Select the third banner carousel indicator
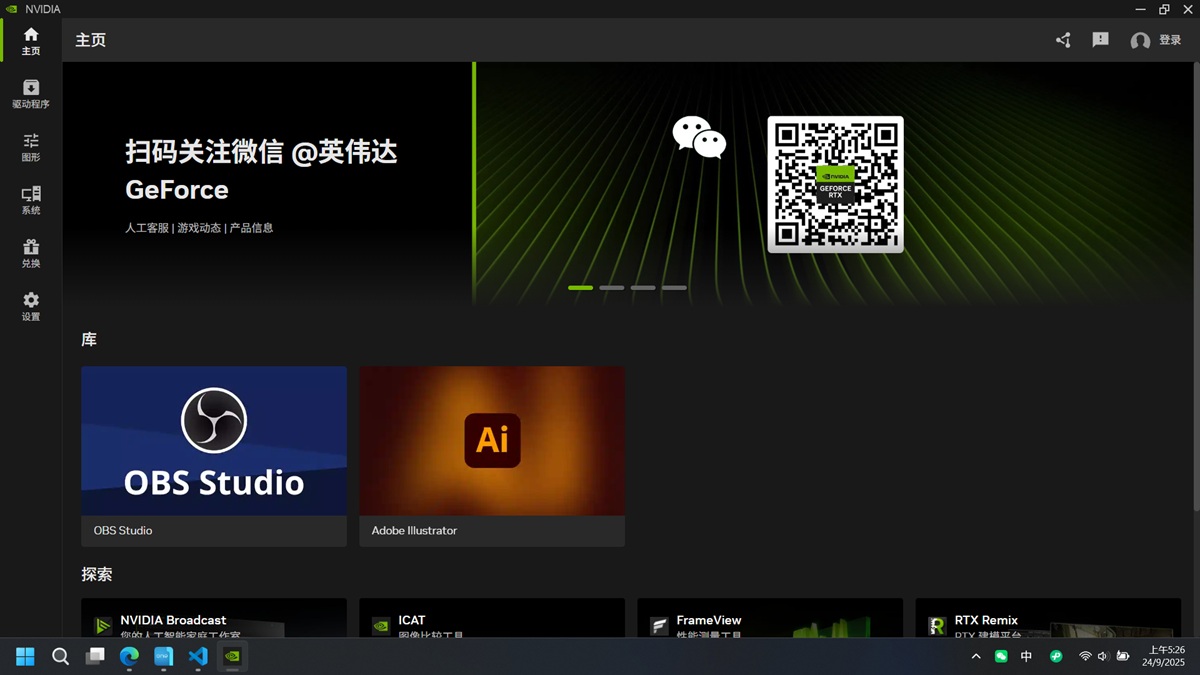This screenshot has height=675, width=1200. click(643, 288)
